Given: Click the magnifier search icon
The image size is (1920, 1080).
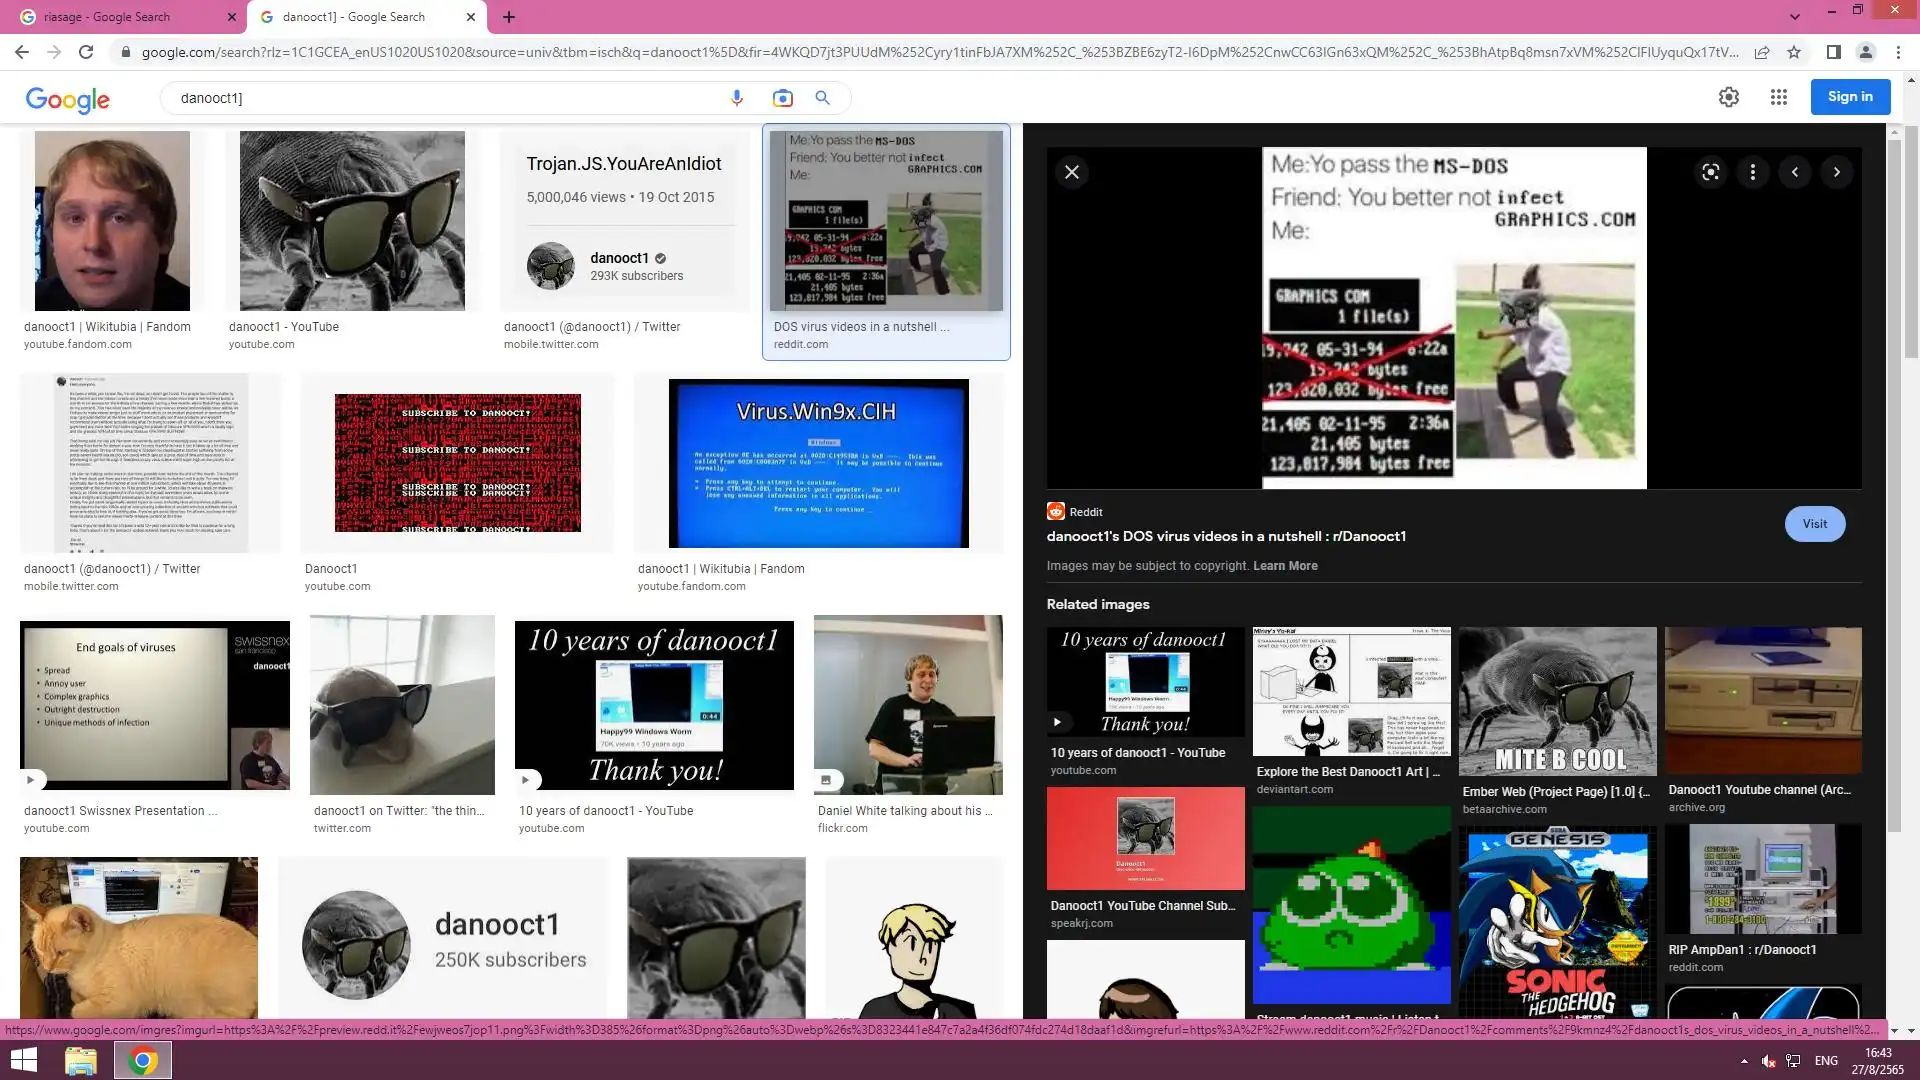Looking at the screenshot, I should tap(822, 98).
